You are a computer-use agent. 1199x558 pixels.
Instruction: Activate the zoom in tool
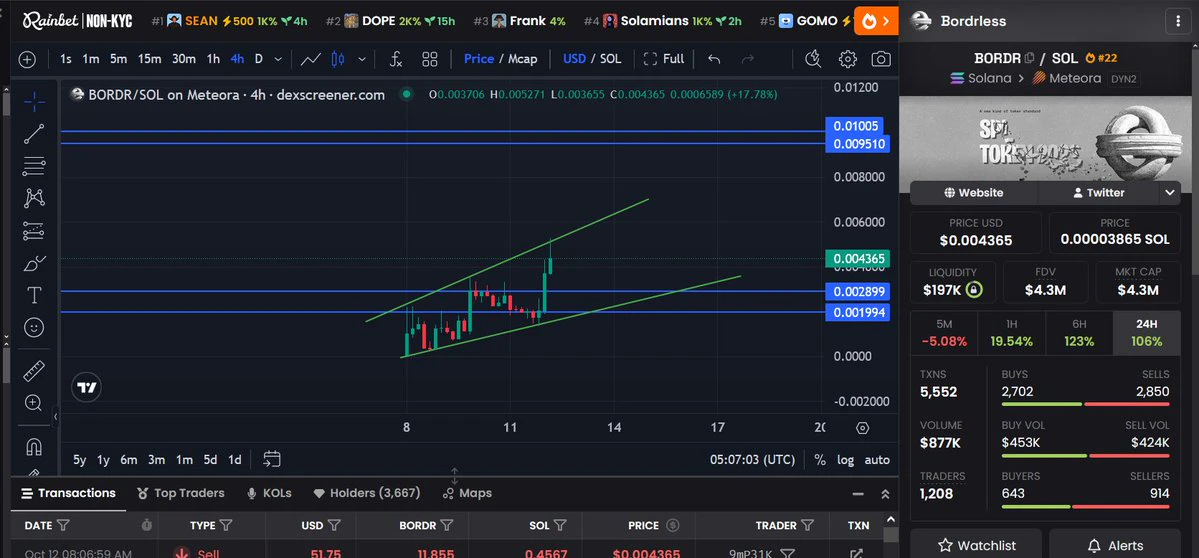click(x=34, y=403)
